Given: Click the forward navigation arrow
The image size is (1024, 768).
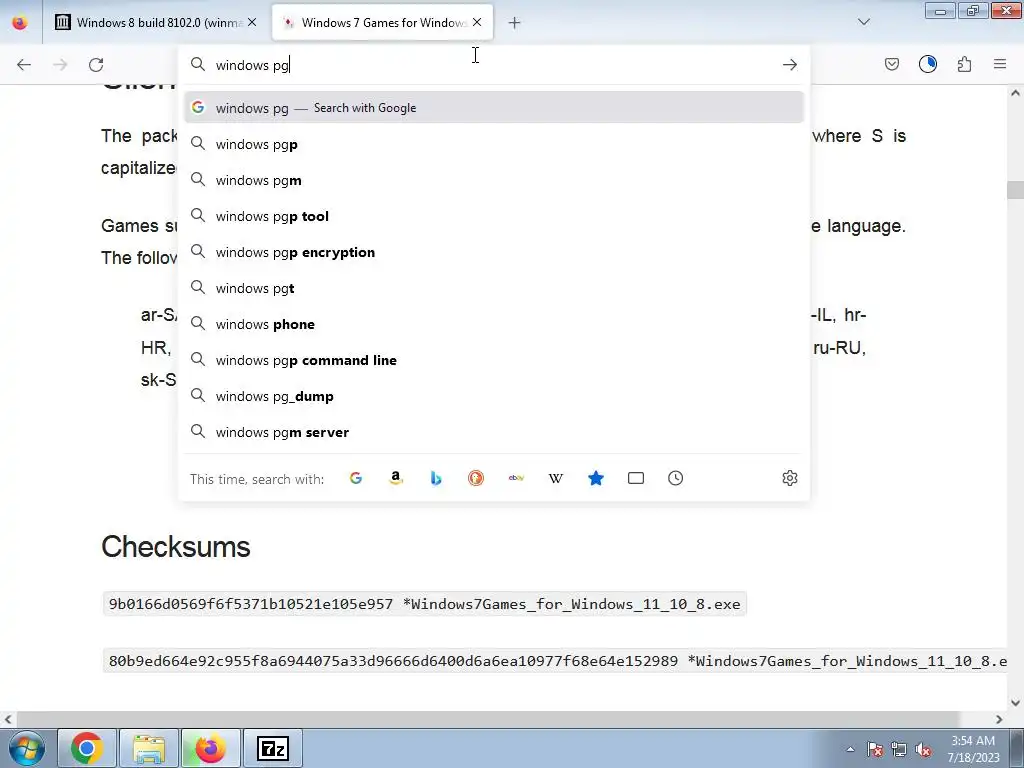Looking at the screenshot, I should coord(60,65).
